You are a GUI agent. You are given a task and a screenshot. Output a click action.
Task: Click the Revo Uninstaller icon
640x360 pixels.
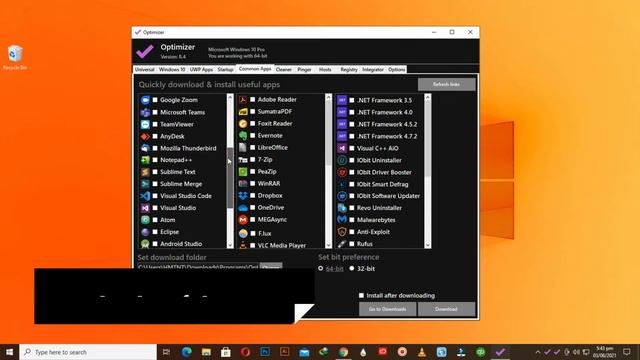pos(342,208)
